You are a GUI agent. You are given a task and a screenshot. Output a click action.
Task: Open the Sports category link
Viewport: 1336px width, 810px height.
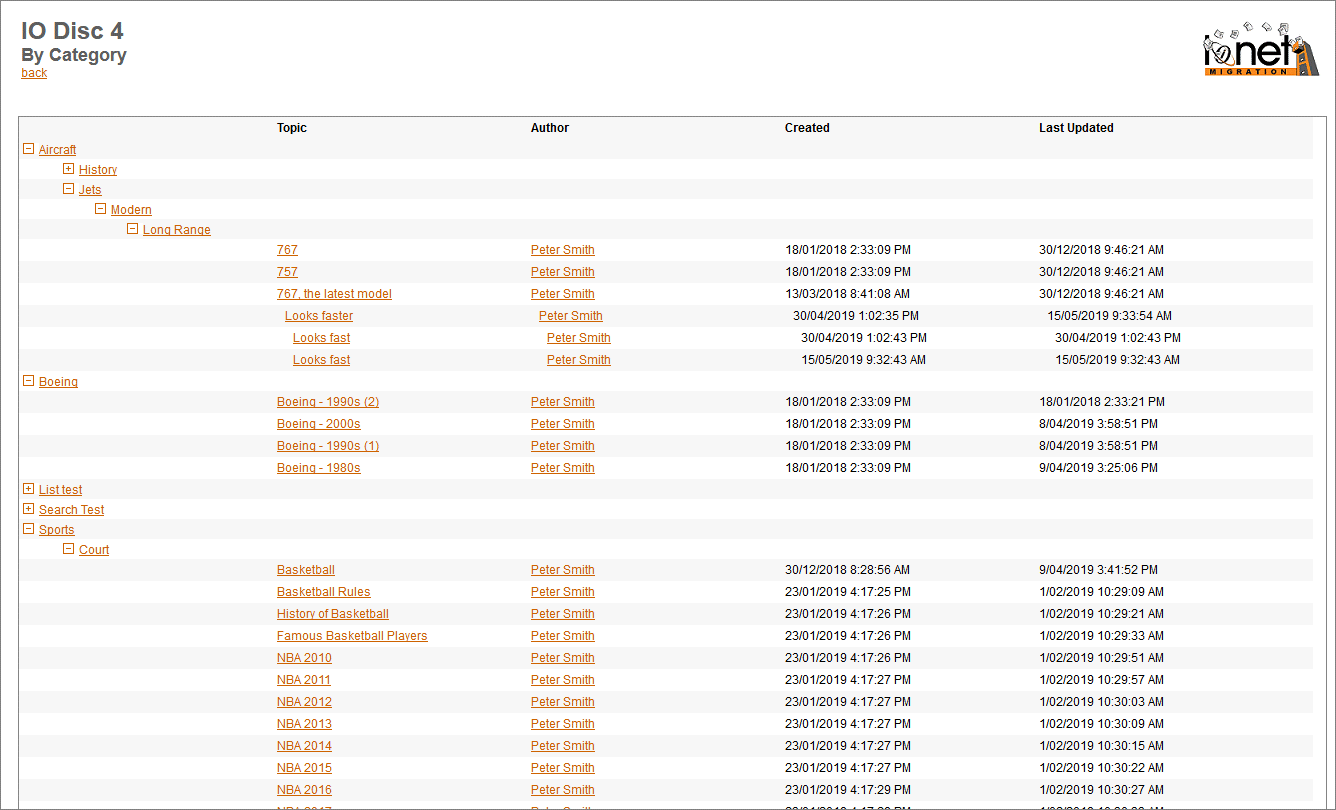pos(57,530)
